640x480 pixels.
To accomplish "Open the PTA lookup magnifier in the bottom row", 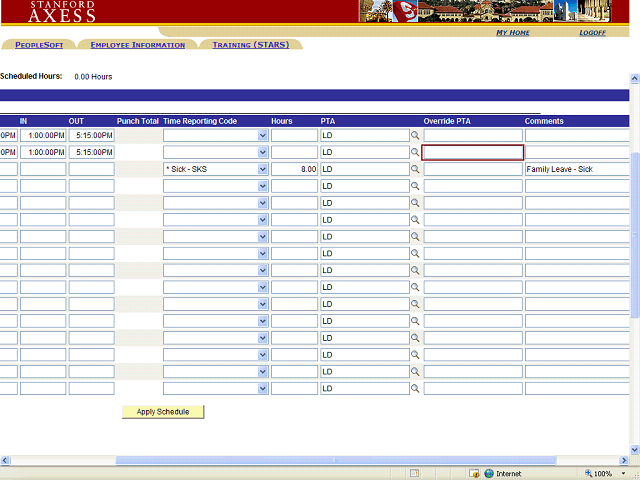I will point(415,389).
